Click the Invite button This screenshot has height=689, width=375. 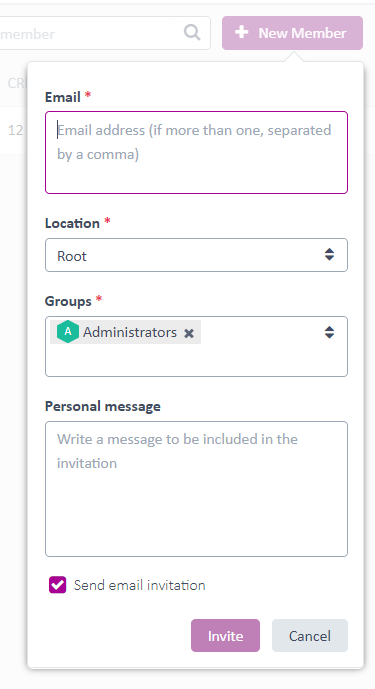tap(225, 635)
